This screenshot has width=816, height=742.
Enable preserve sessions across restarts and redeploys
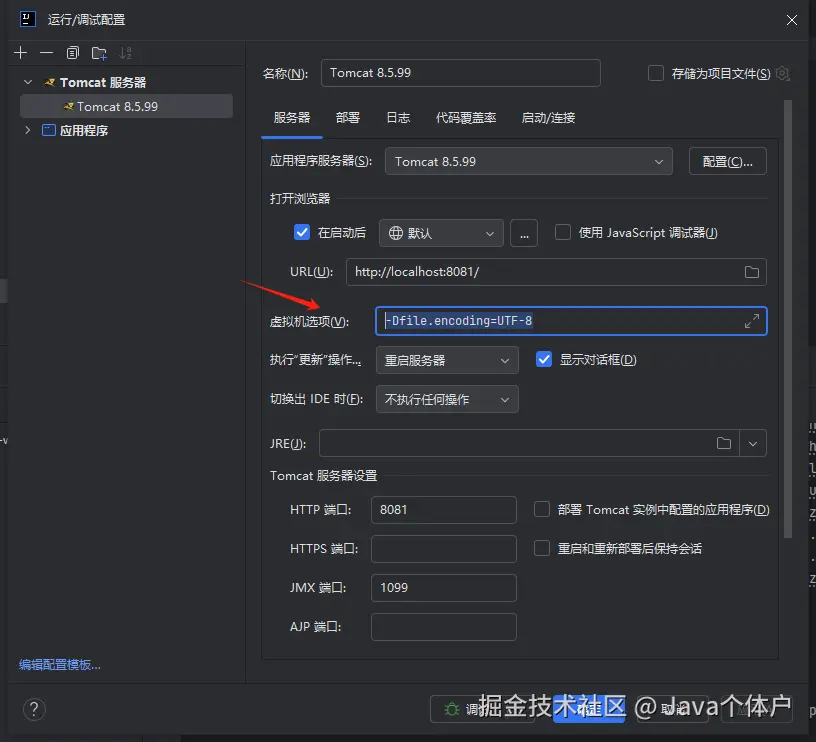[542, 548]
